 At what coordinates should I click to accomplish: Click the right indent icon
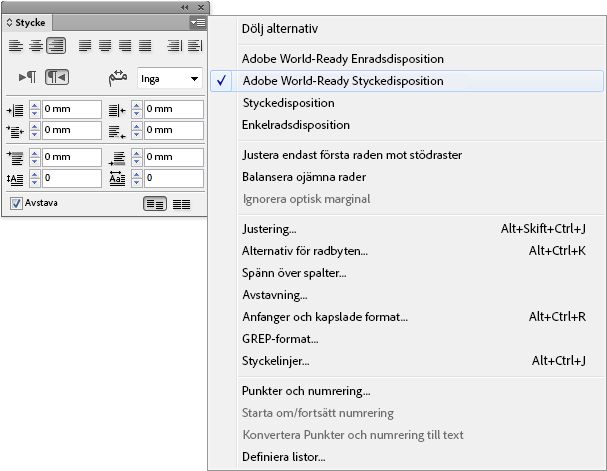117,110
